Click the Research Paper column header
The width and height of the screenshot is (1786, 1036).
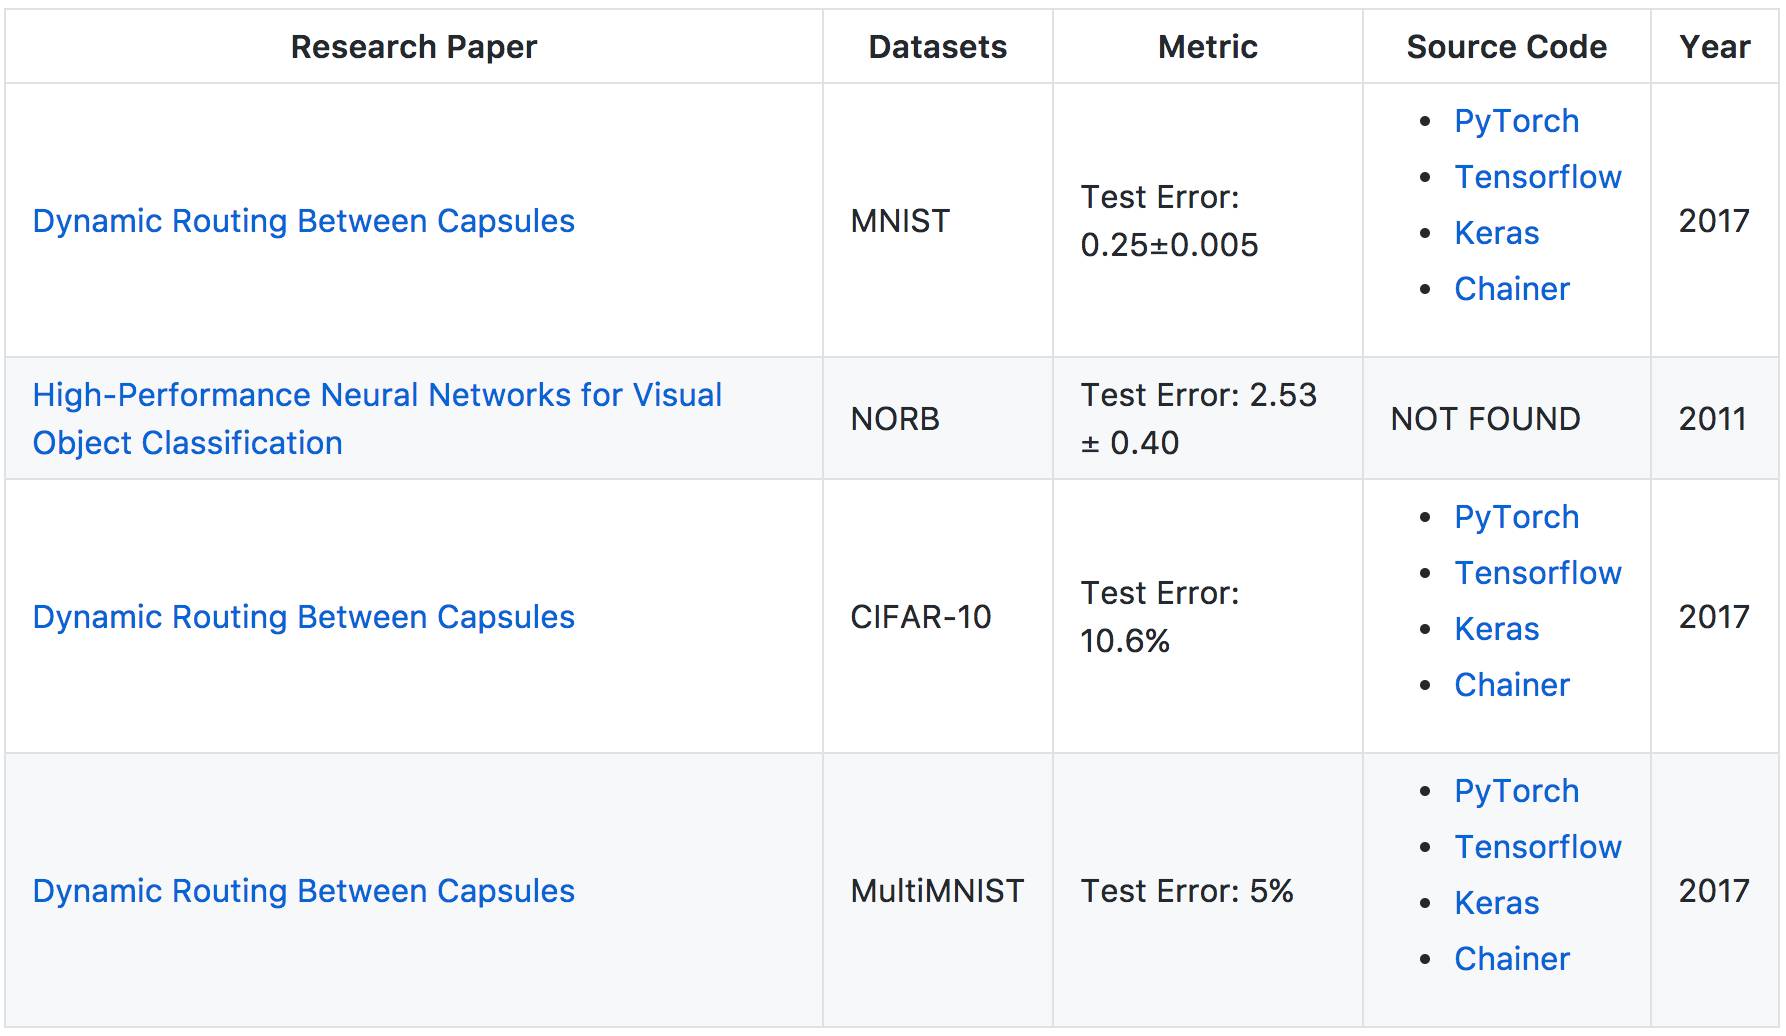pos(413,47)
